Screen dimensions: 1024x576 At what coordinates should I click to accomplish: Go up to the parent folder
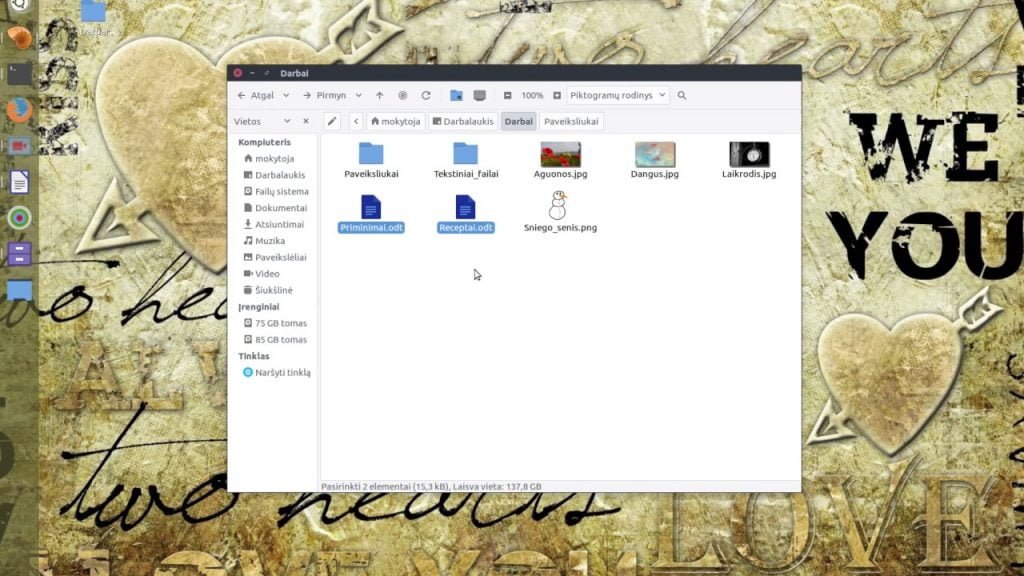coord(379,95)
